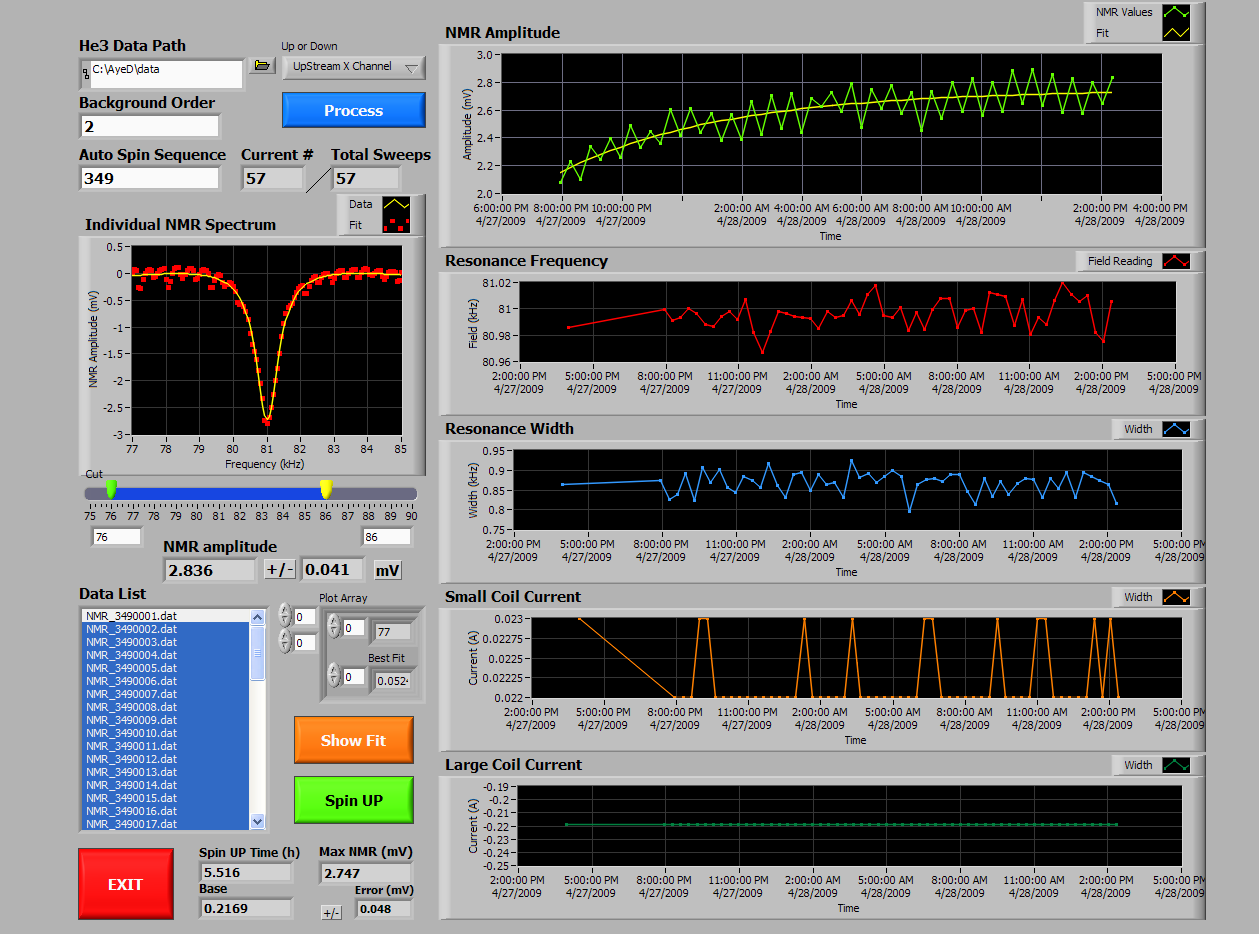1259x934 pixels.
Task: Click the Background Order input field
Action: click(150, 126)
